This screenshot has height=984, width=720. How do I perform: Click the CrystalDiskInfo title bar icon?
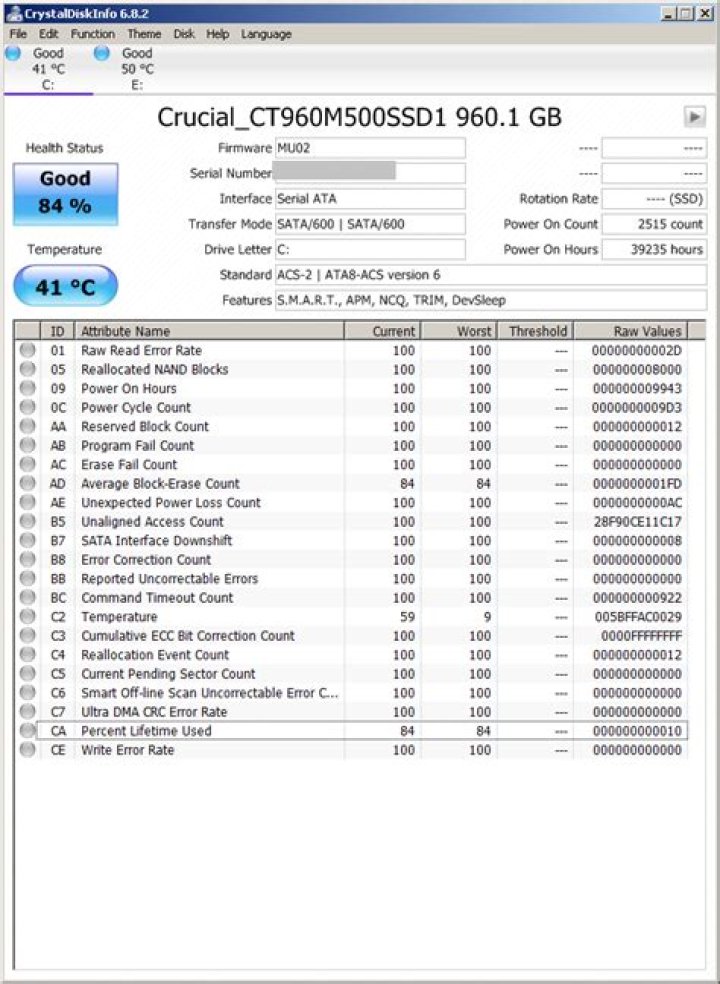click(x=14, y=13)
